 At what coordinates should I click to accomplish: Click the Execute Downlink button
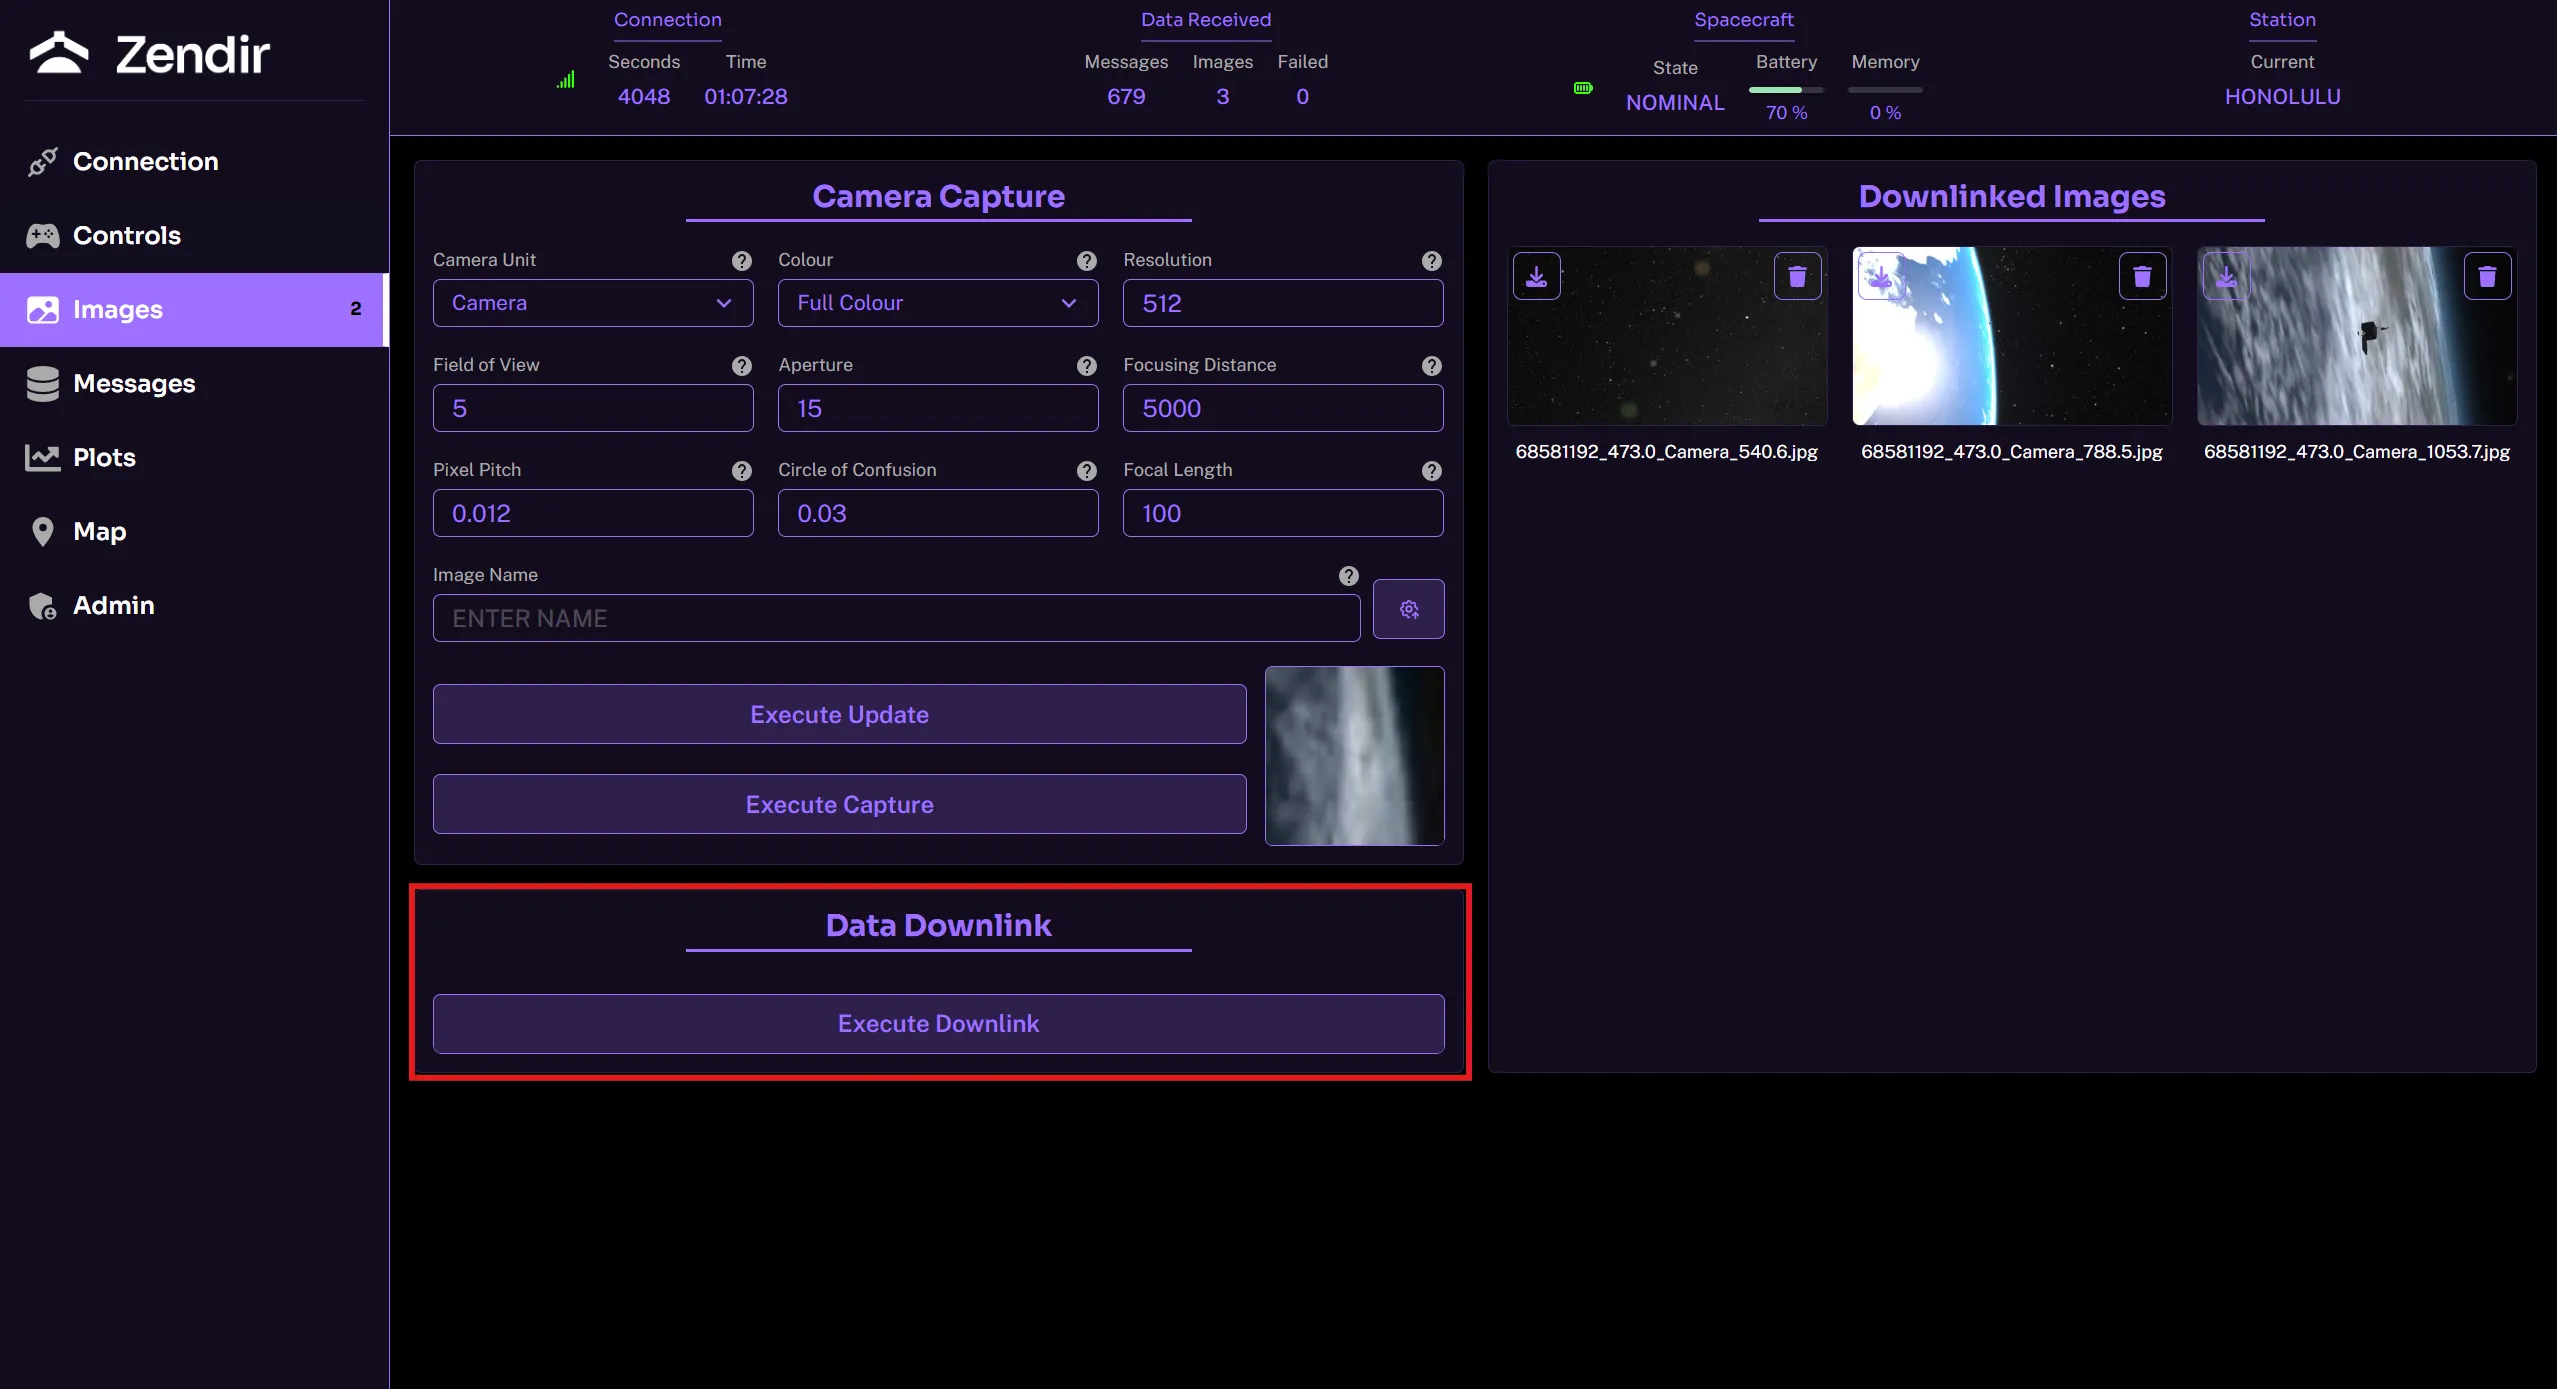click(x=937, y=1023)
